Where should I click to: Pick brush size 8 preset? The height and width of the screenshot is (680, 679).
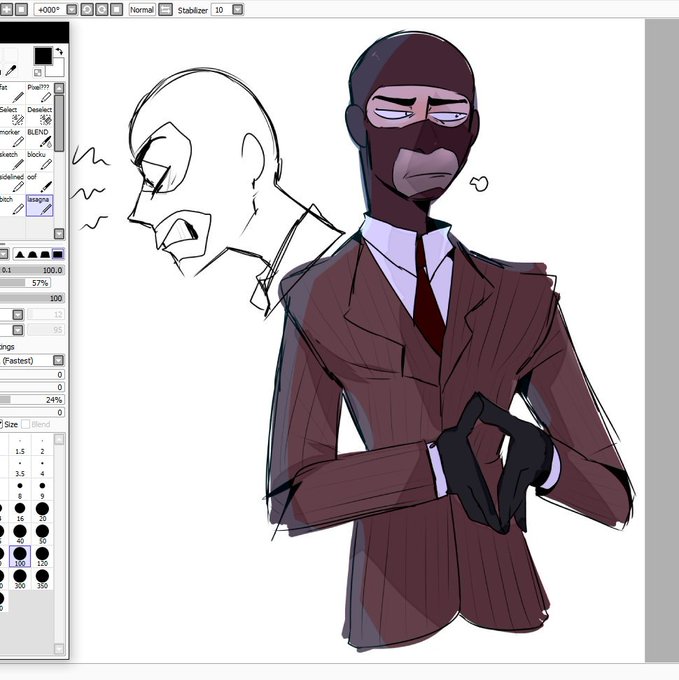[x=20, y=489]
